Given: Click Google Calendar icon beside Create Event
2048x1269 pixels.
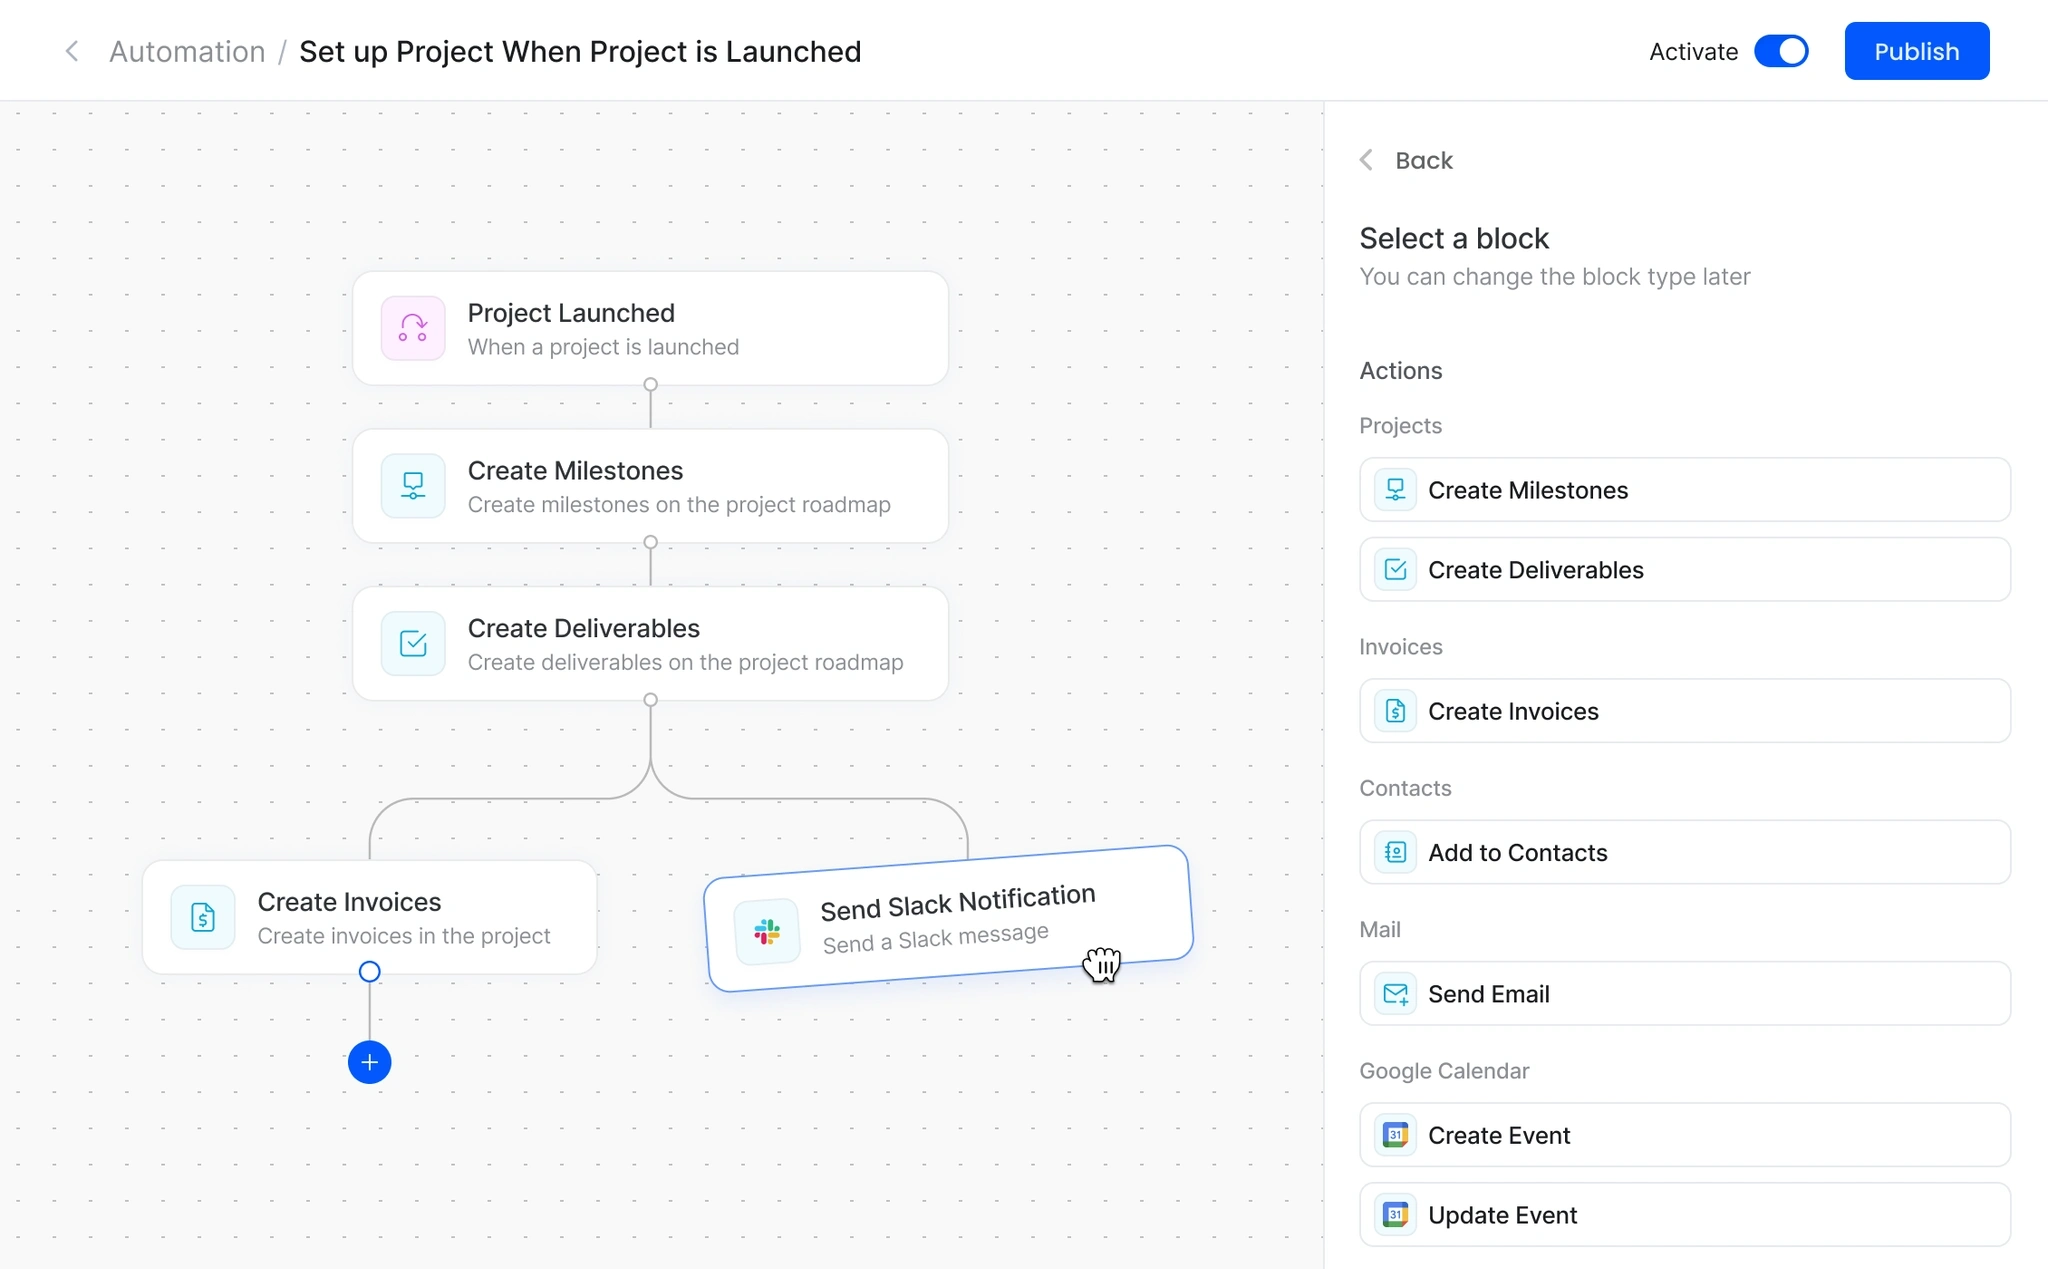Looking at the screenshot, I should tap(1395, 1135).
